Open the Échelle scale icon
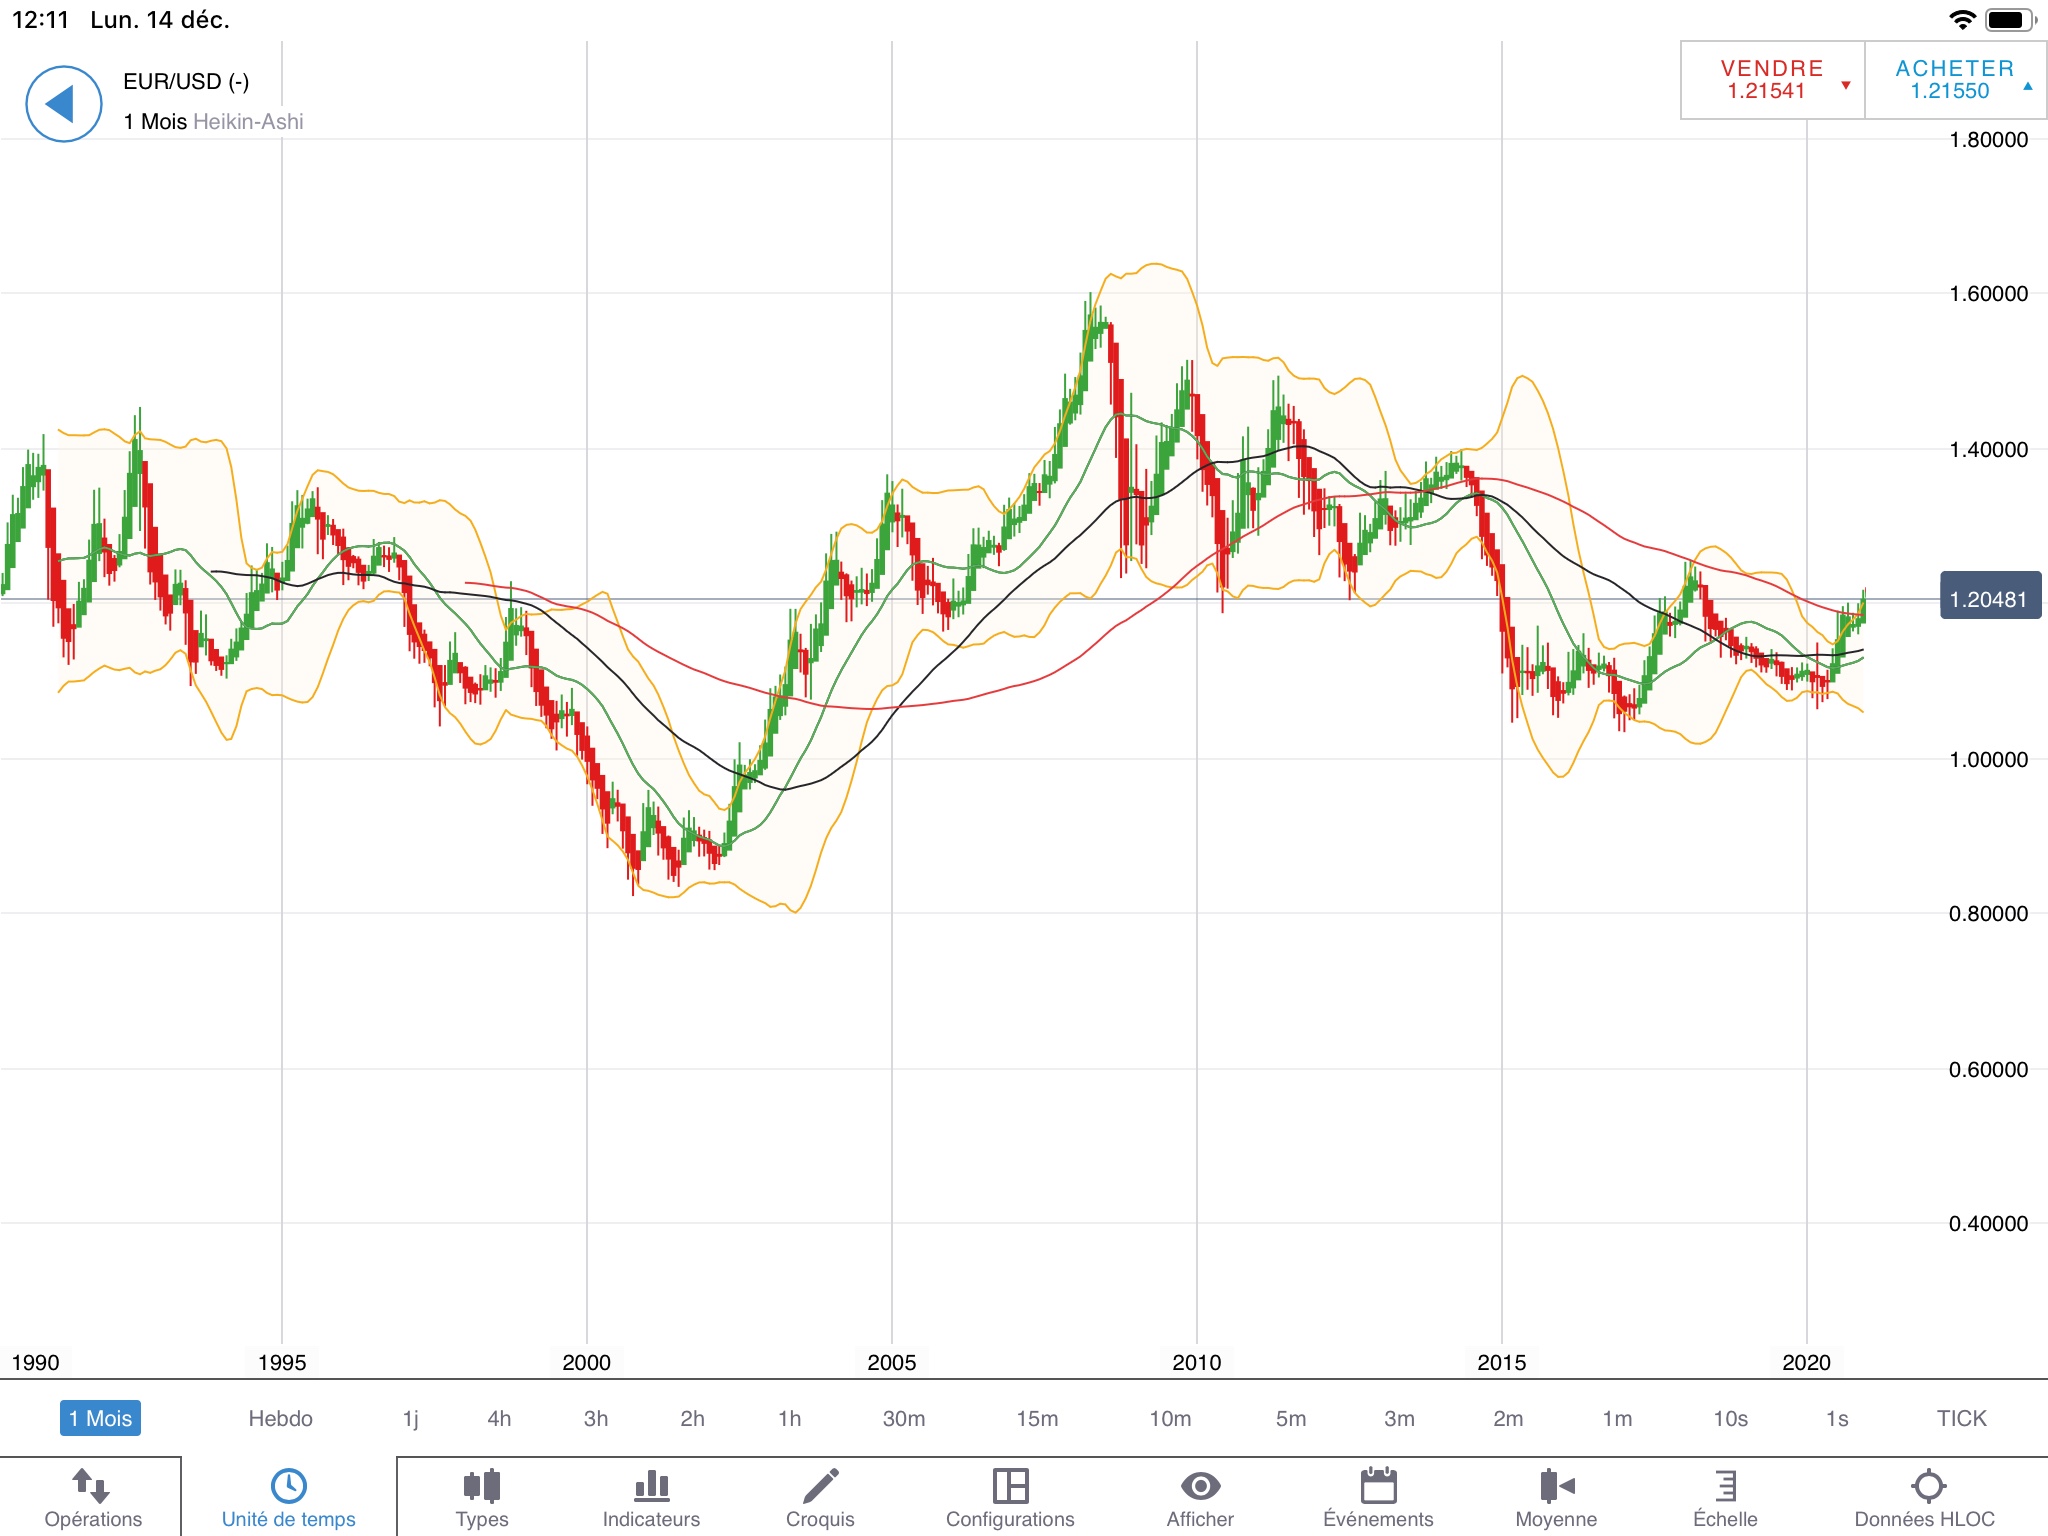Viewport: 2048px width, 1536px height. 1725,1486
